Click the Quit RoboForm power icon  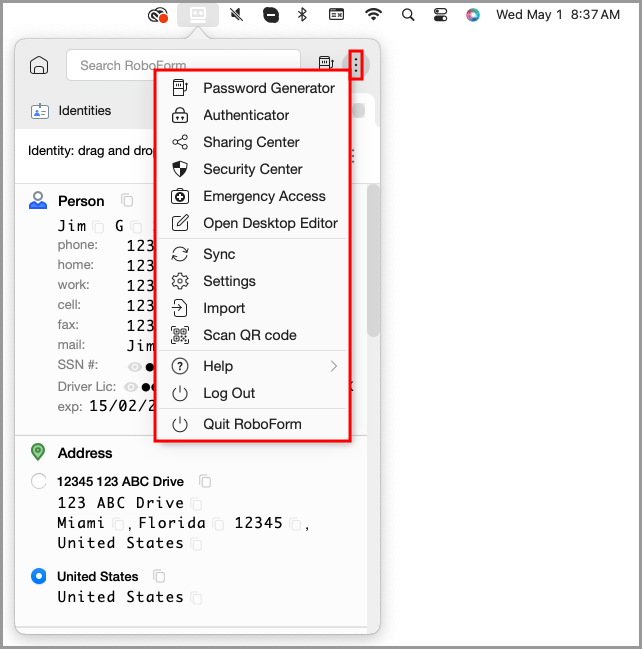180,424
